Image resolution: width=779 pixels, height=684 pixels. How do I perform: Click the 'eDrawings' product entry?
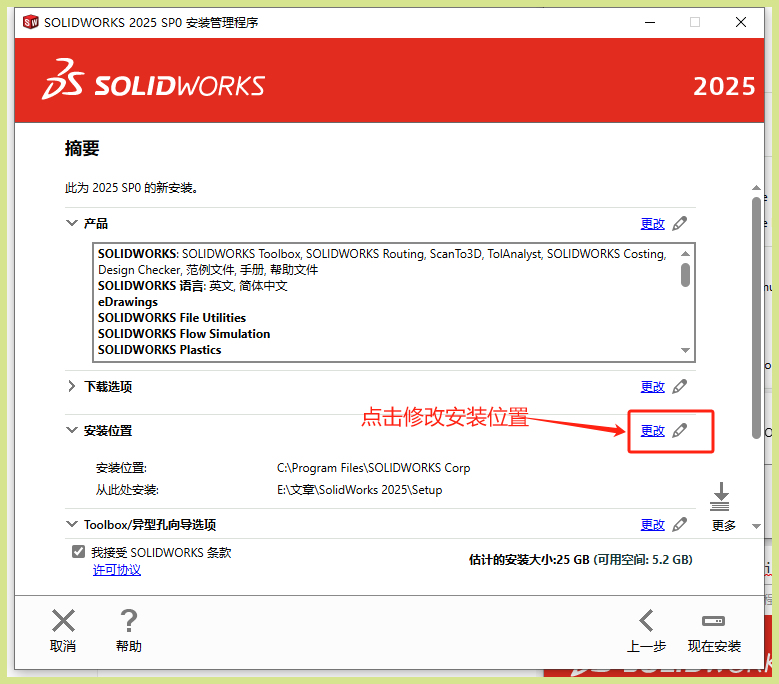point(128,302)
